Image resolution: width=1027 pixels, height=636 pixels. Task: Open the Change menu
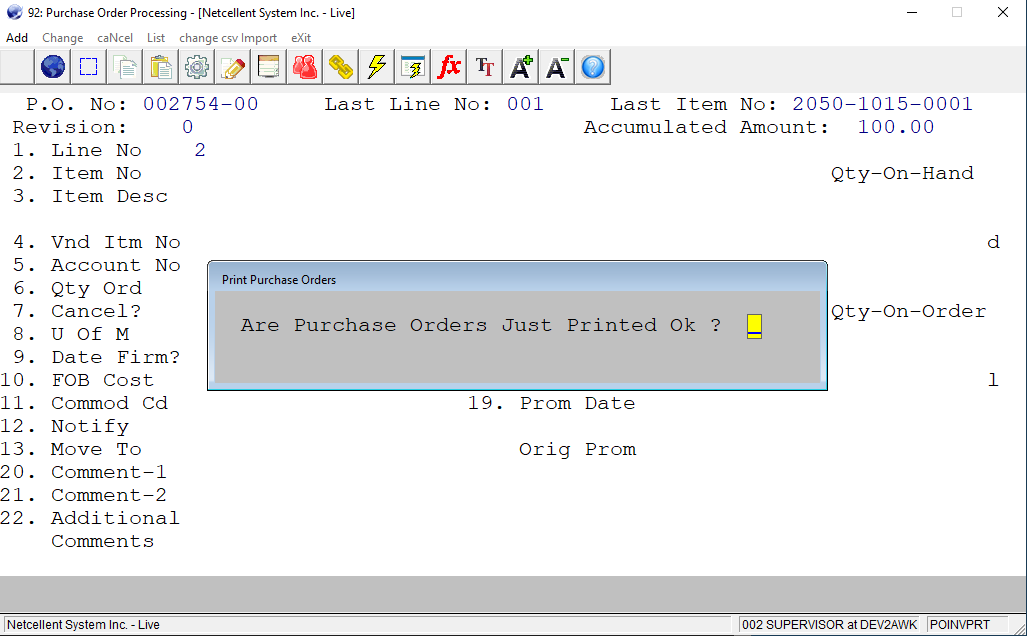(63, 38)
